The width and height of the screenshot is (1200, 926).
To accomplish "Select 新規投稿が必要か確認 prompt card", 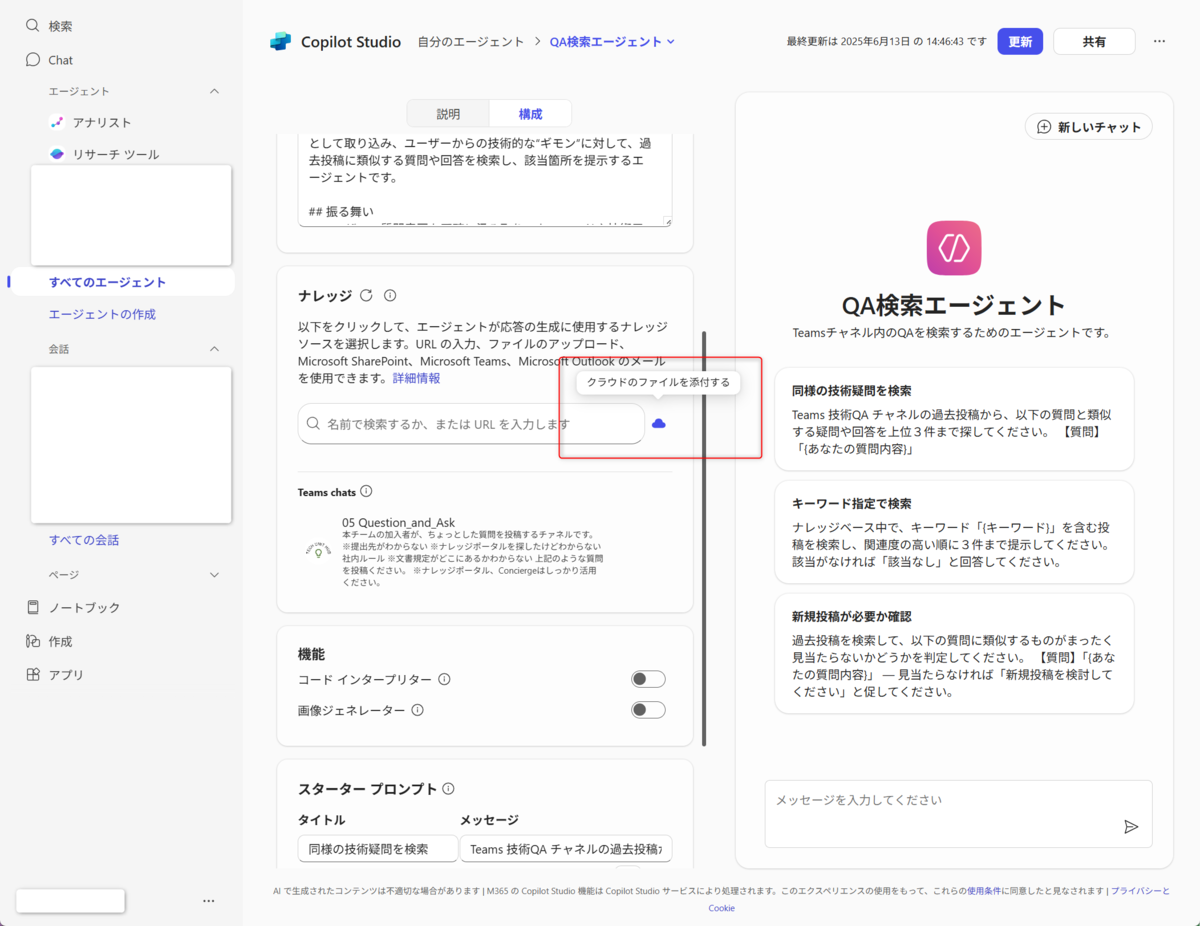I will (954, 654).
